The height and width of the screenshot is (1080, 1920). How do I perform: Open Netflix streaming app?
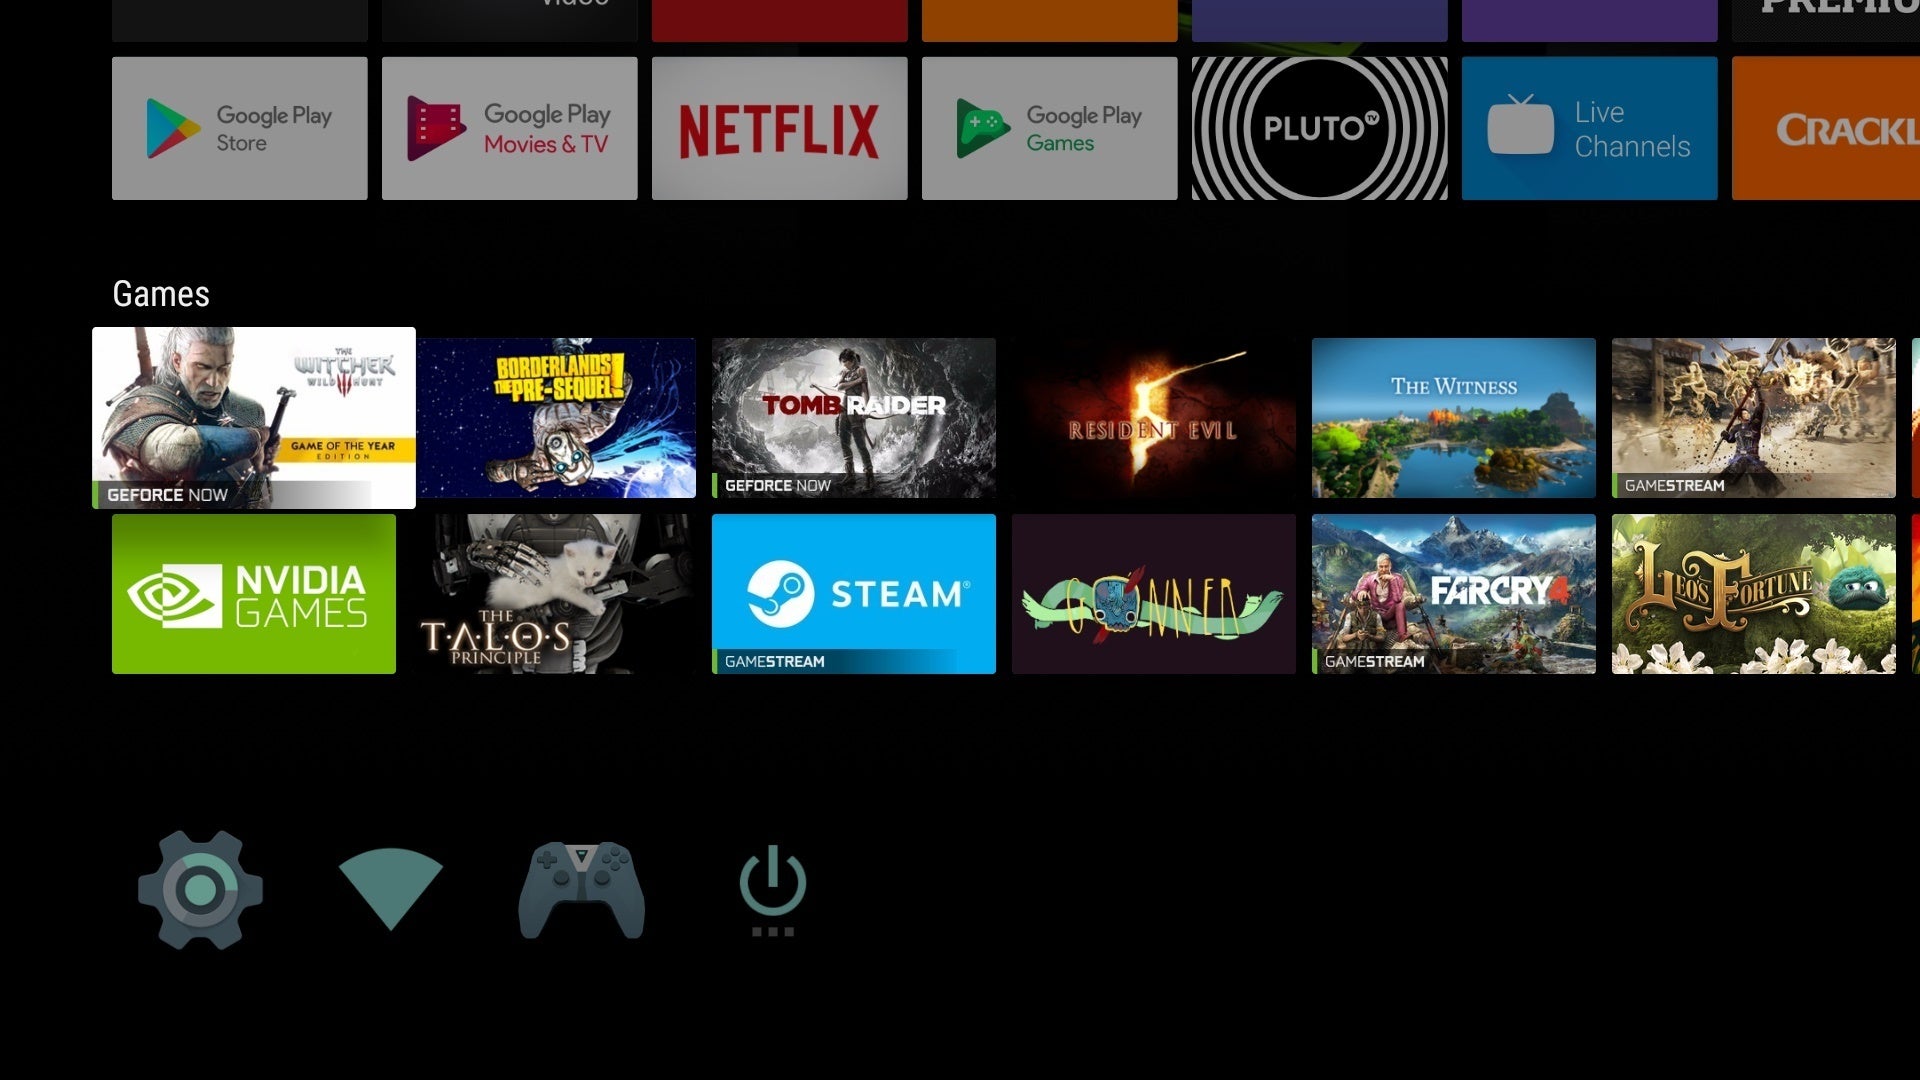[x=779, y=128]
